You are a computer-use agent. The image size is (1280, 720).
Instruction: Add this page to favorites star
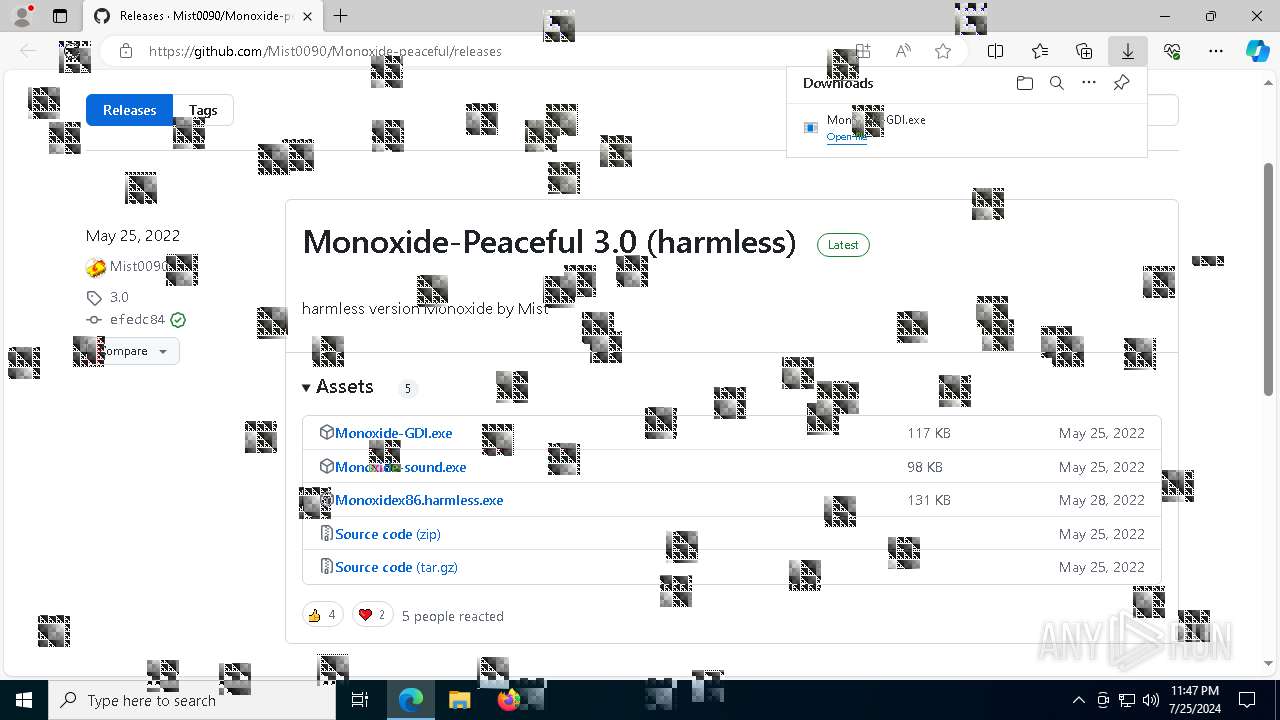(x=942, y=51)
